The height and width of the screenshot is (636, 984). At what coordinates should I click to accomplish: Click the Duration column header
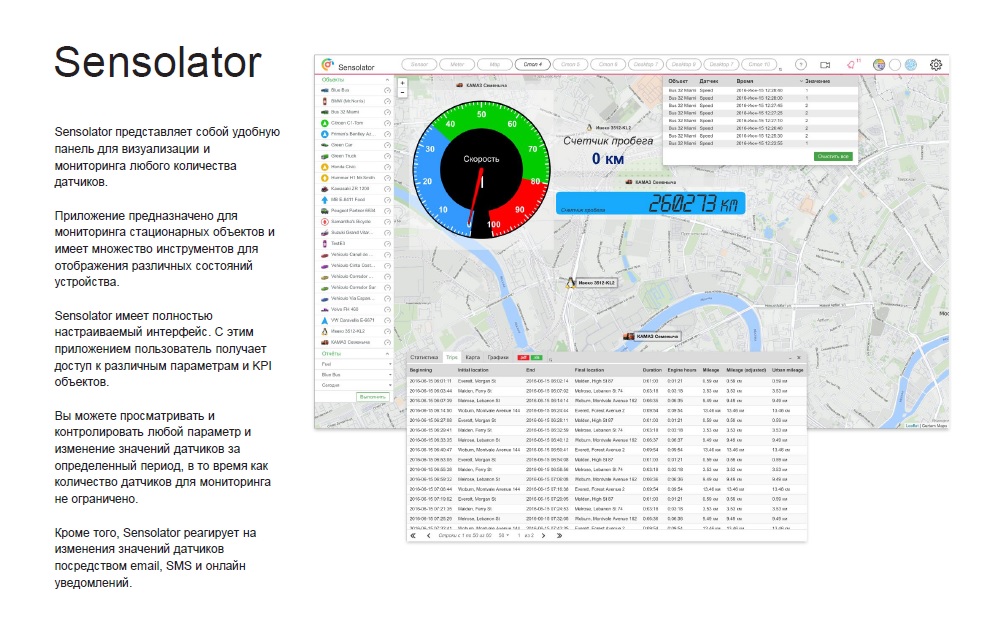(652, 370)
